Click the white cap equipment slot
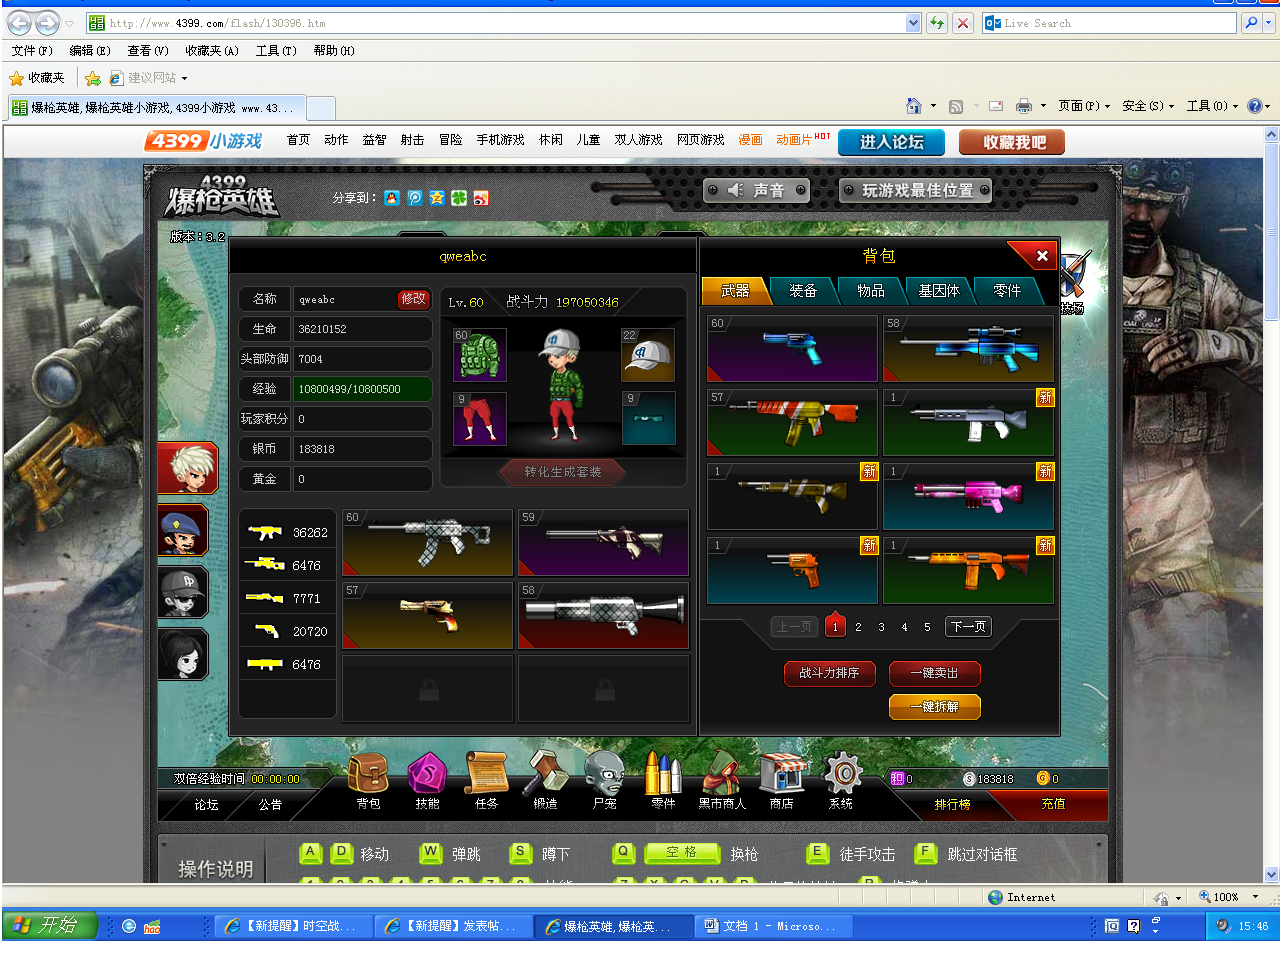The width and height of the screenshot is (1280, 960). (648, 355)
